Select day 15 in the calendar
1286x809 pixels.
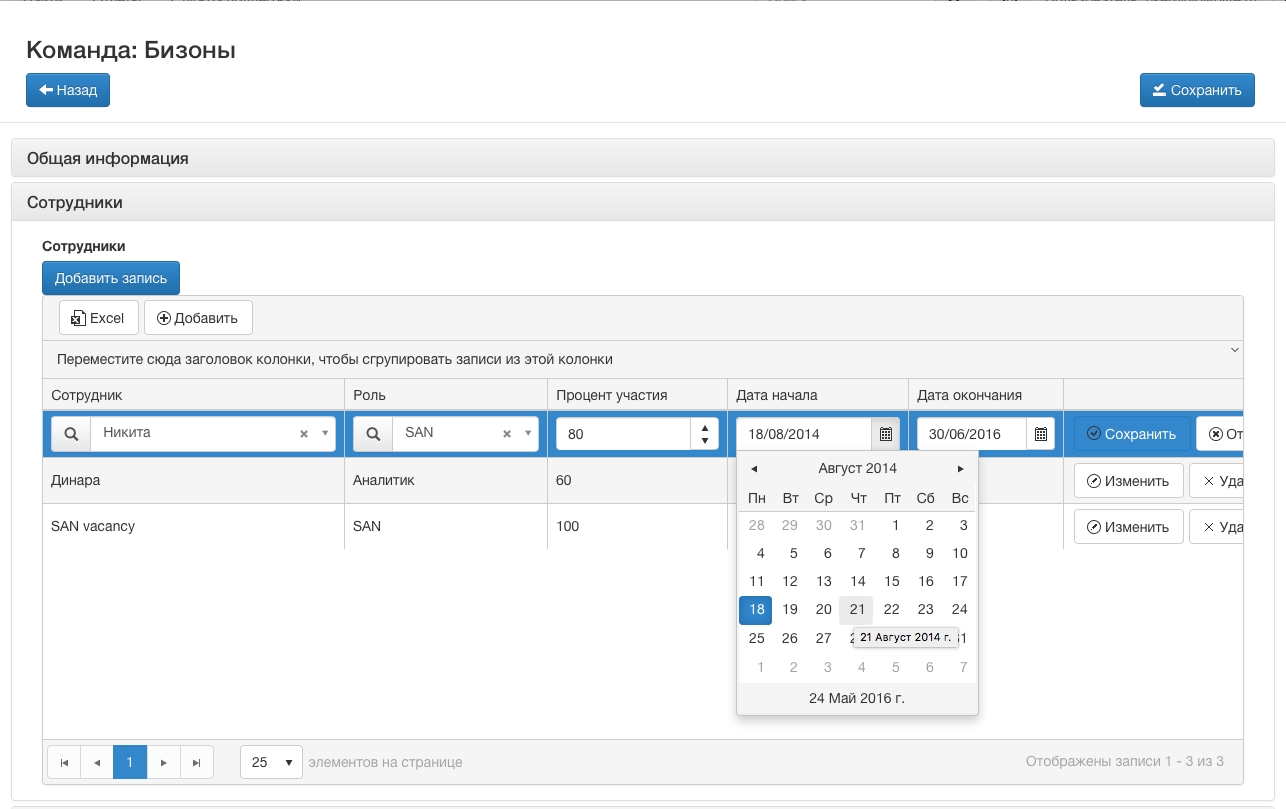click(892, 582)
